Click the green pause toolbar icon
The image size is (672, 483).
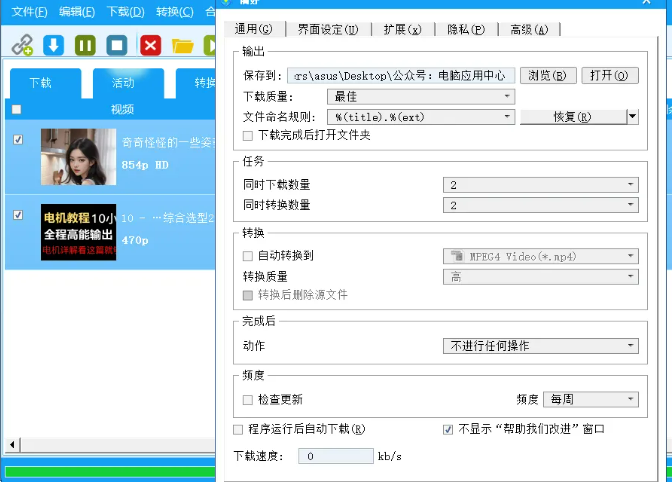(x=85, y=45)
